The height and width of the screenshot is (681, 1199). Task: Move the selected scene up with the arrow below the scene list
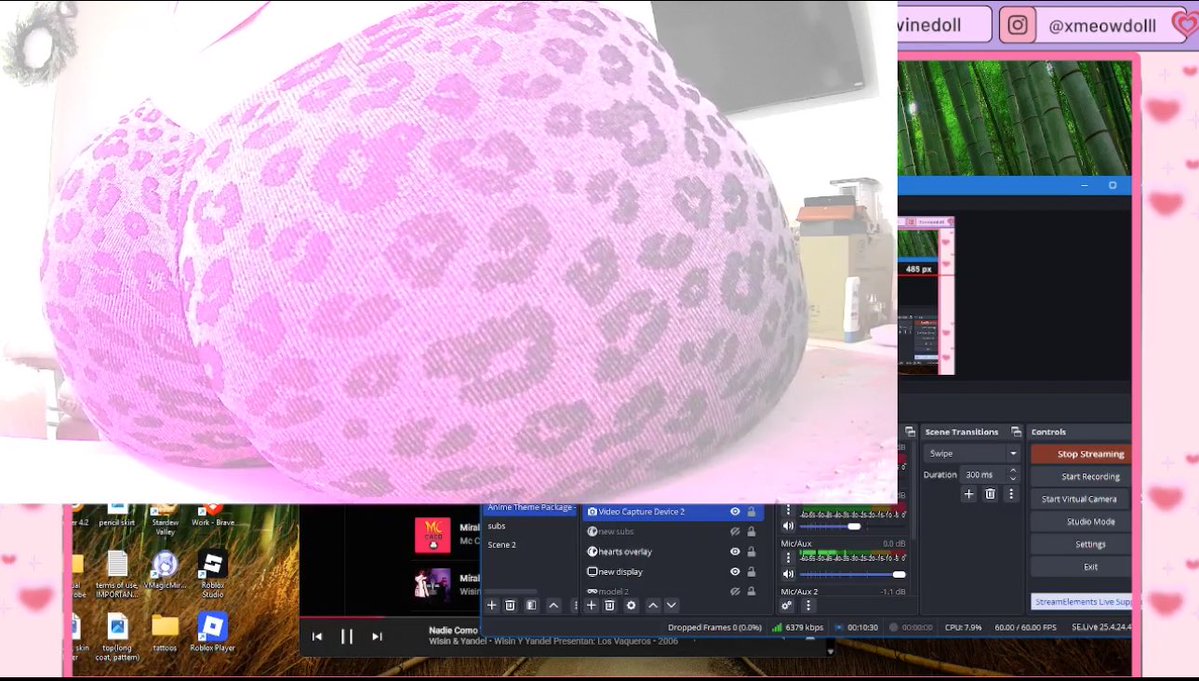tap(554, 605)
